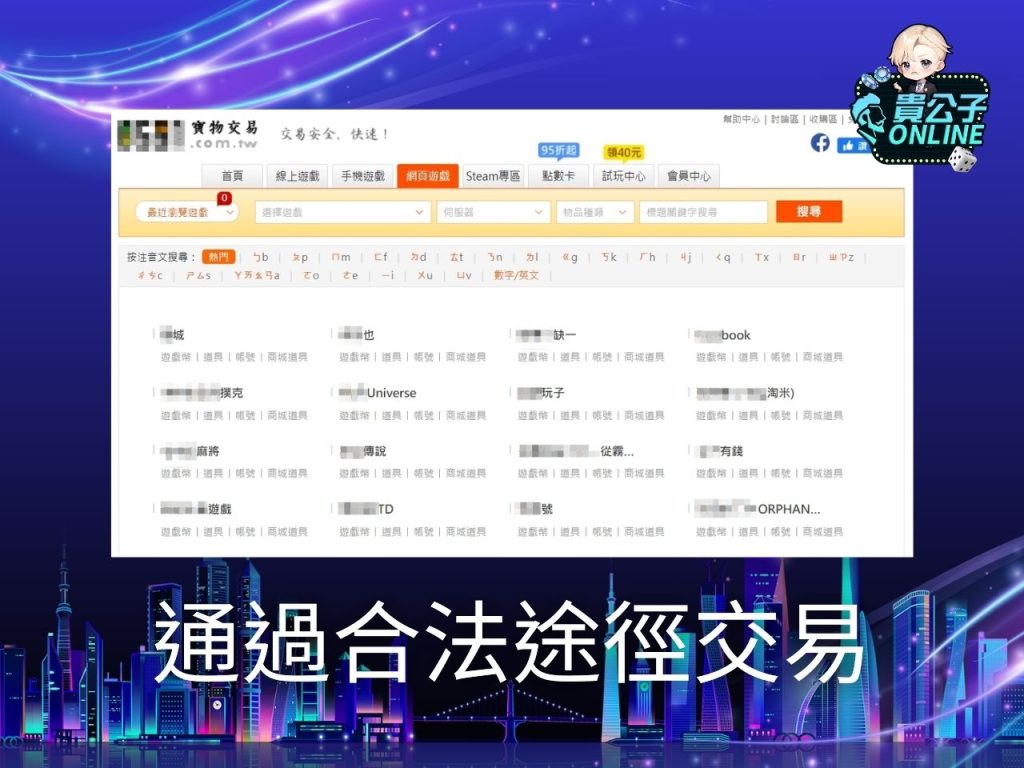Click the FB Like (讚) button icon
The image size is (1024, 768).
click(x=852, y=145)
